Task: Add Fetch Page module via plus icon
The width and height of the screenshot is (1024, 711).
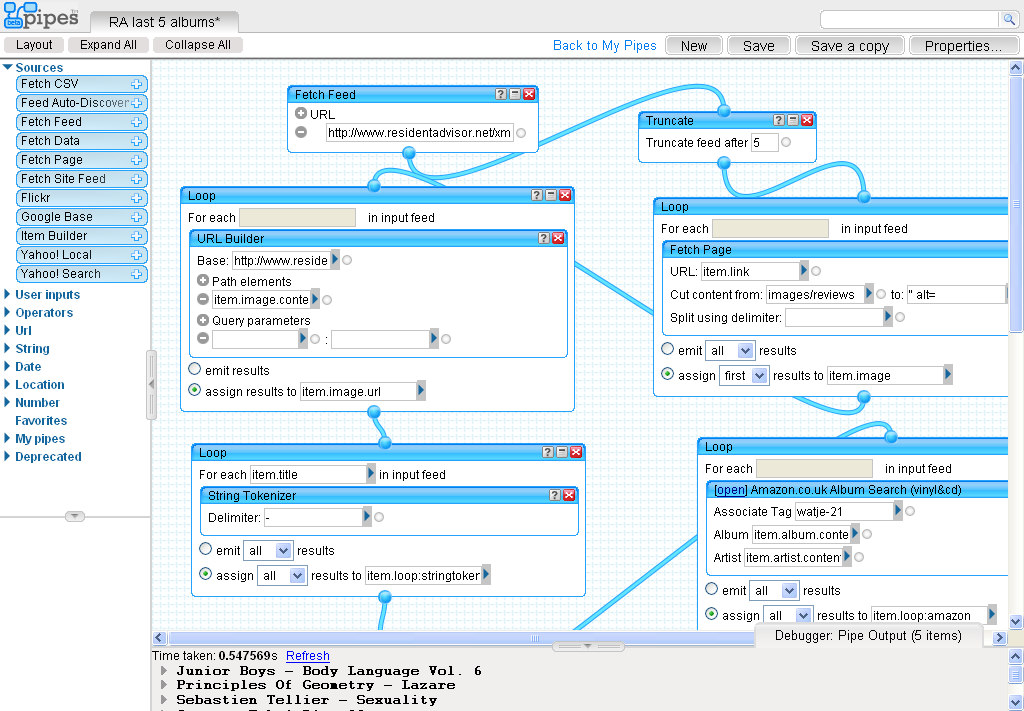Action: [136, 160]
